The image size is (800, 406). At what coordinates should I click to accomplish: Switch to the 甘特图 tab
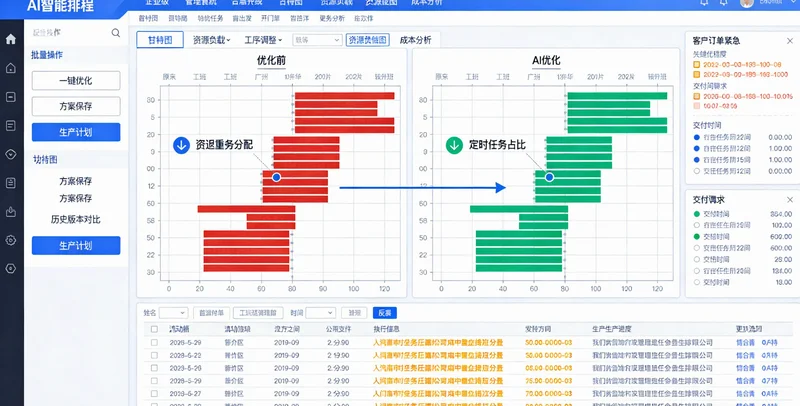pyautogui.click(x=160, y=40)
